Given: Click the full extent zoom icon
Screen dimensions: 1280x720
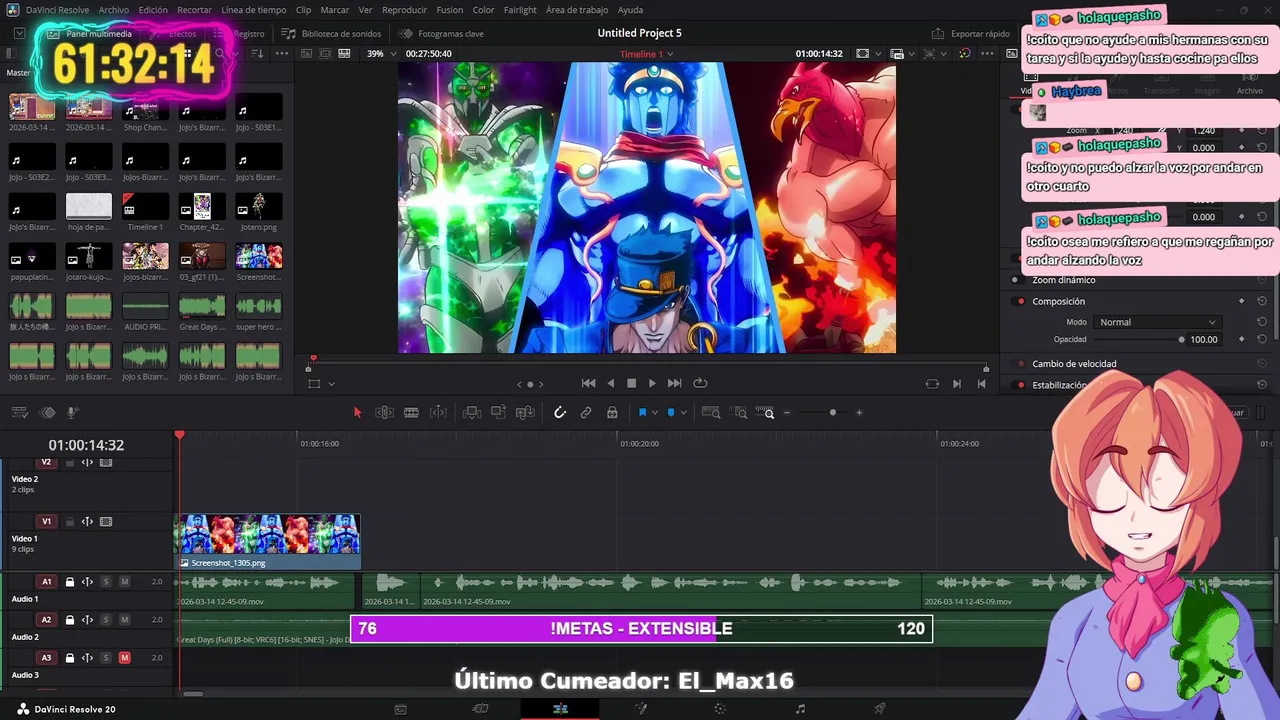Looking at the screenshot, I should click(711, 412).
